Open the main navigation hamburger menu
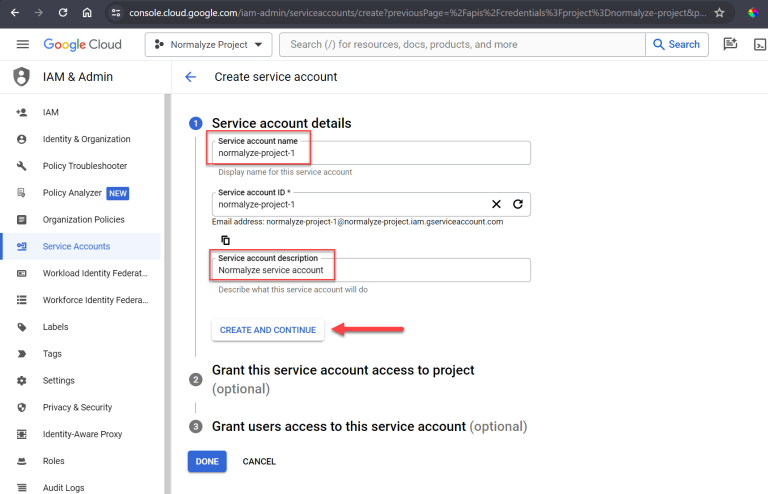Image resolution: width=768 pixels, height=494 pixels. 22,45
